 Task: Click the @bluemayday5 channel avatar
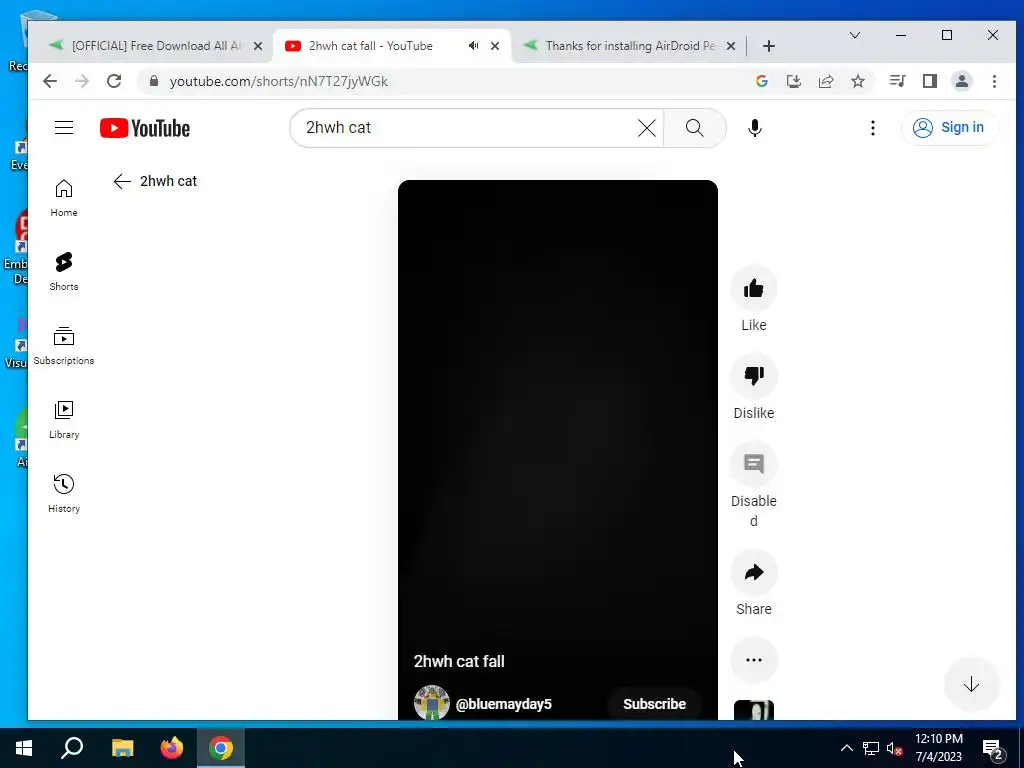pos(432,703)
